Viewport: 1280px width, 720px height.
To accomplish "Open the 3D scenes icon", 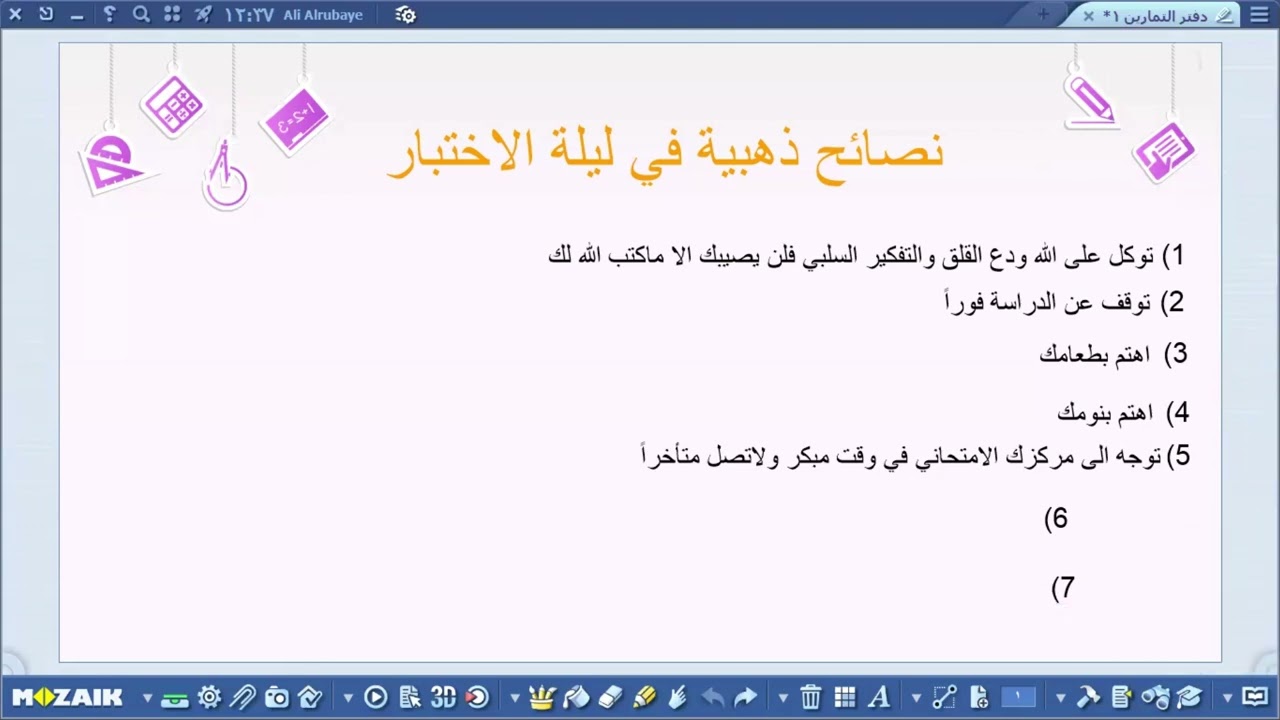I will coord(443,697).
